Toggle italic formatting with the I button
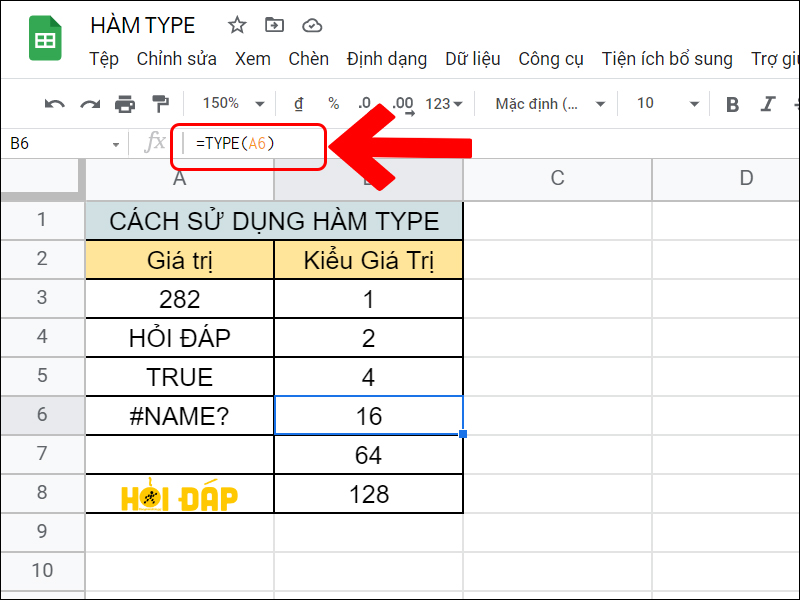The image size is (800, 600). coord(768,104)
